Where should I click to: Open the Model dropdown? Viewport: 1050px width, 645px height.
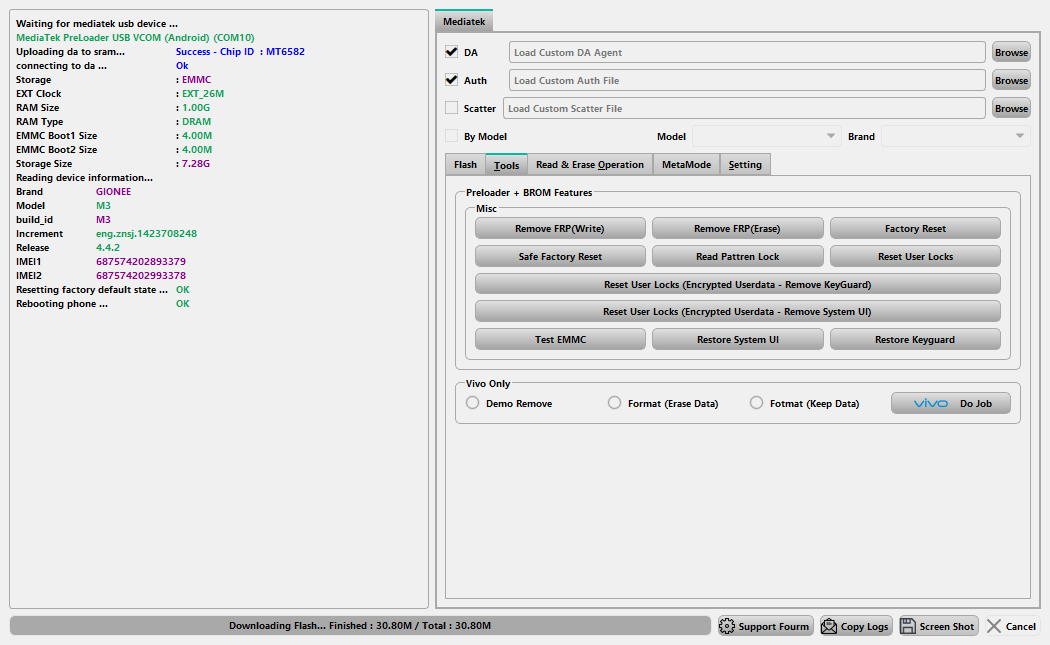(x=766, y=136)
